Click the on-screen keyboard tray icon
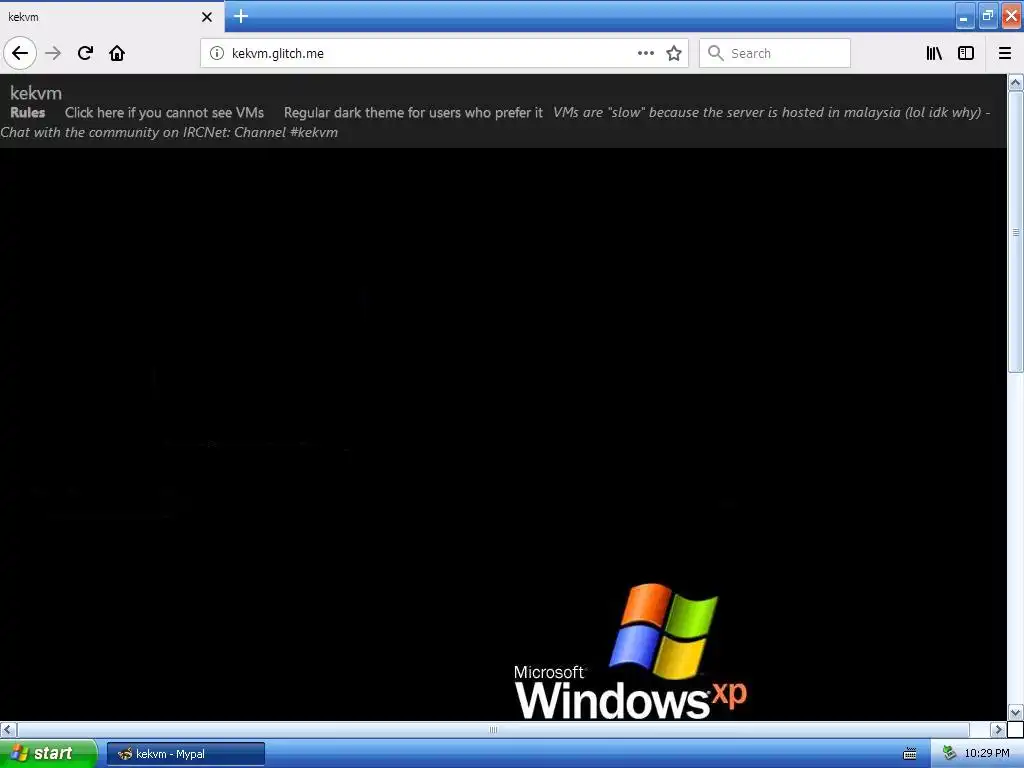Image resolution: width=1024 pixels, height=768 pixels. [x=910, y=754]
